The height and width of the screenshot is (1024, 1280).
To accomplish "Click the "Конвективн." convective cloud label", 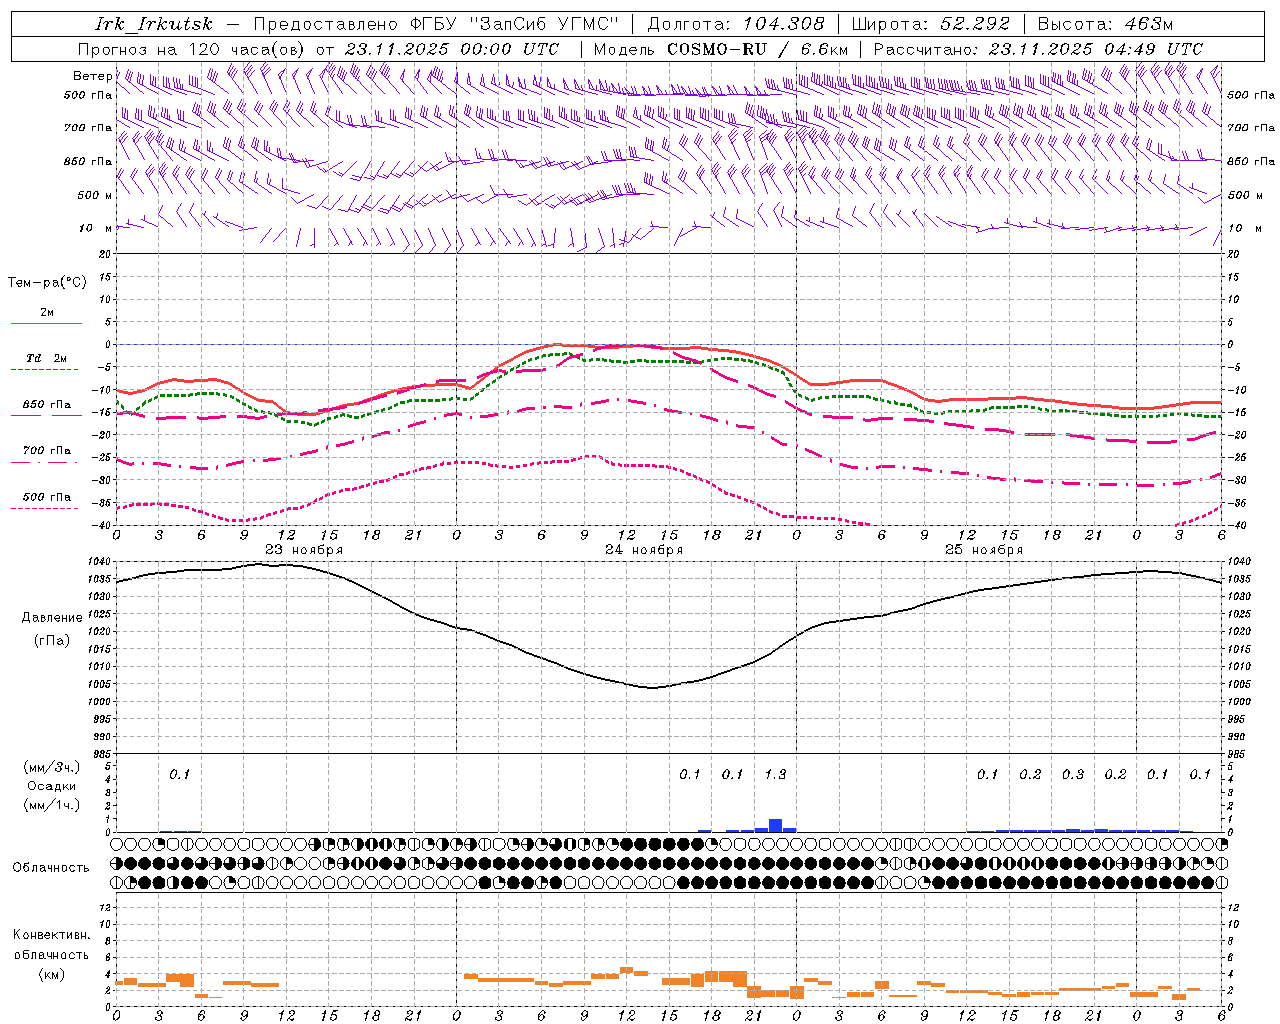I will (52, 935).
